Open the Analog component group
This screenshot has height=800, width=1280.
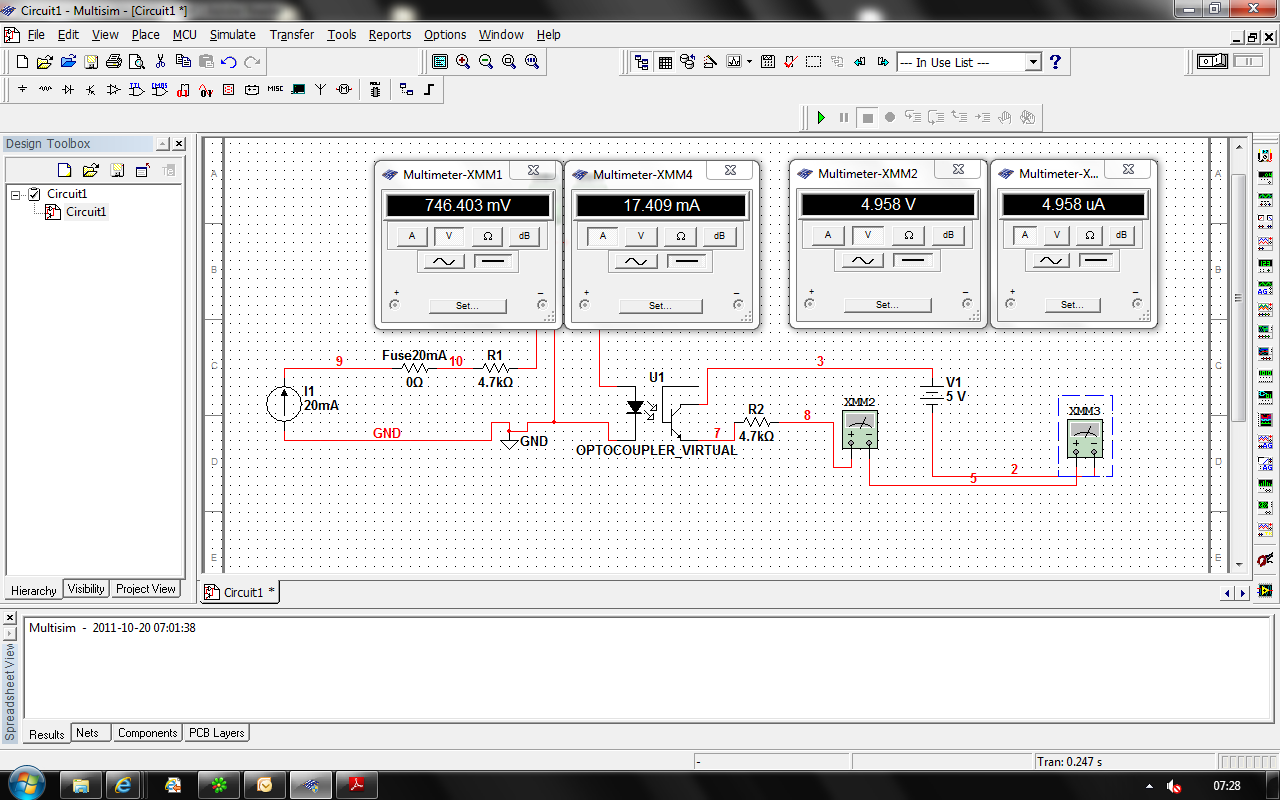point(114,89)
